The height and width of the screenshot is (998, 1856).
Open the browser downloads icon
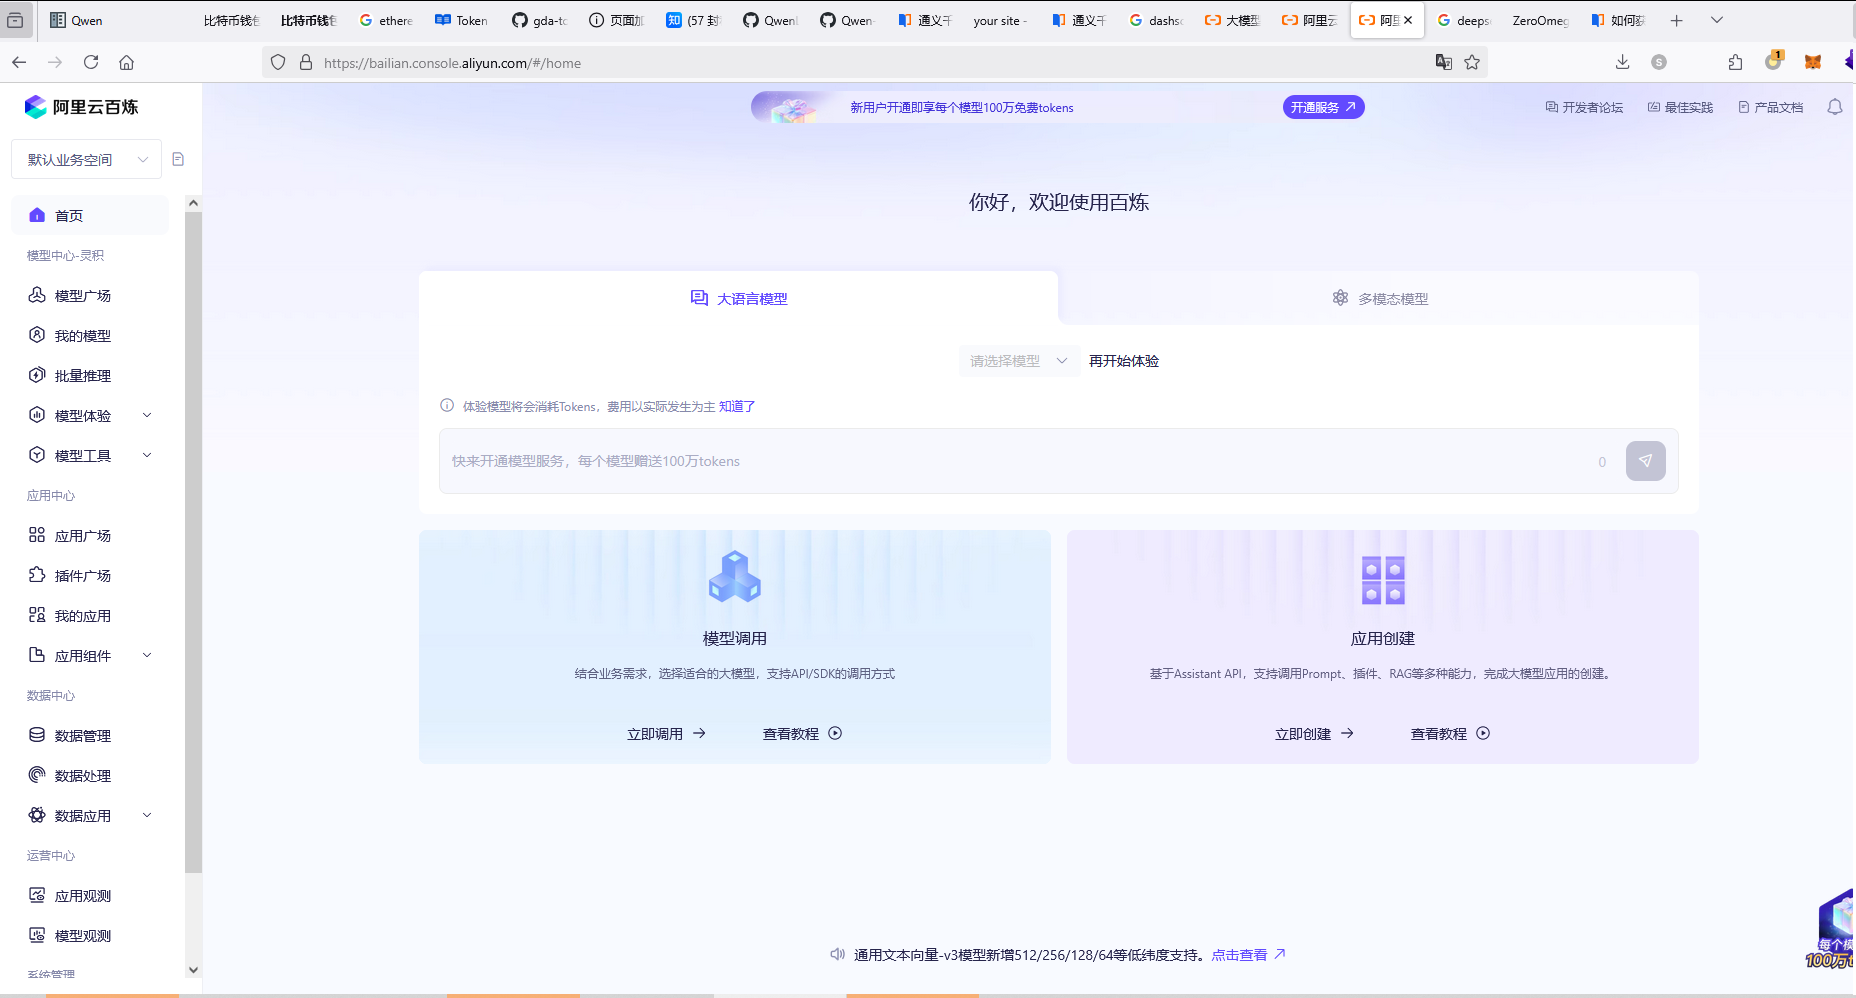coord(1622,62)
